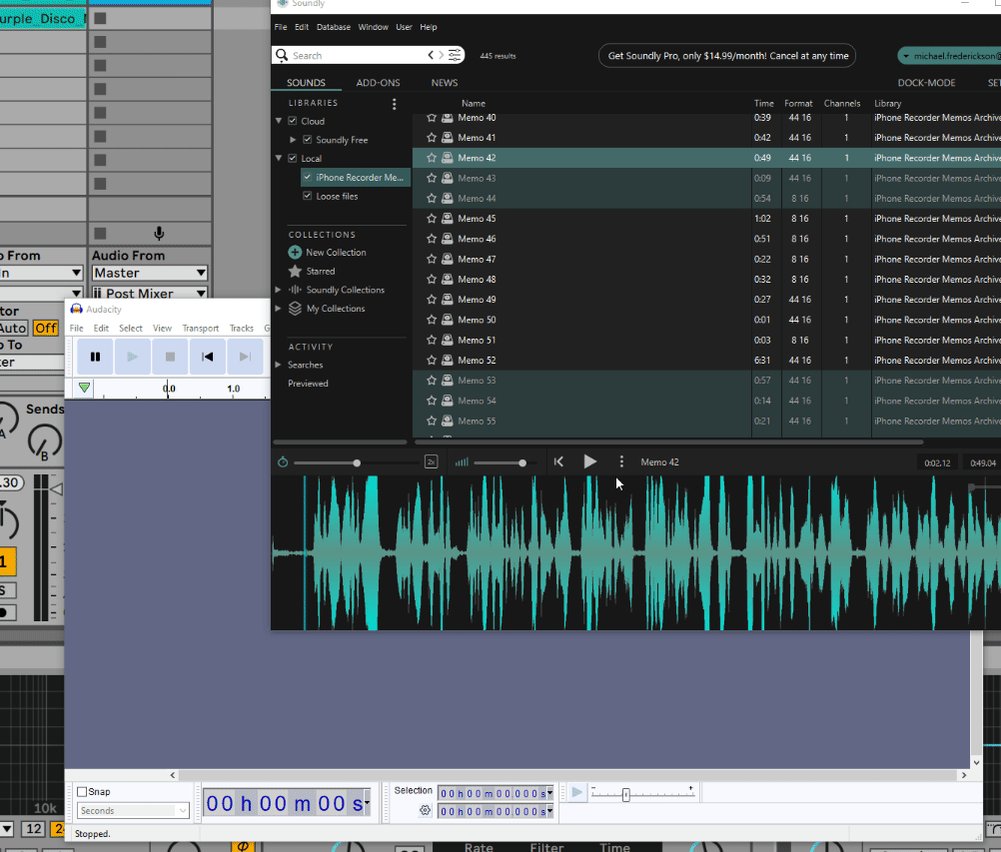Click Audacity play-at-speed button

577,793
